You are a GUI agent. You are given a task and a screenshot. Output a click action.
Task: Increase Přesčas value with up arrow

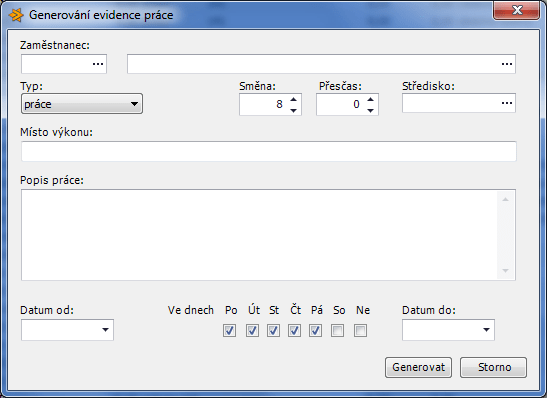coord(370,99)
